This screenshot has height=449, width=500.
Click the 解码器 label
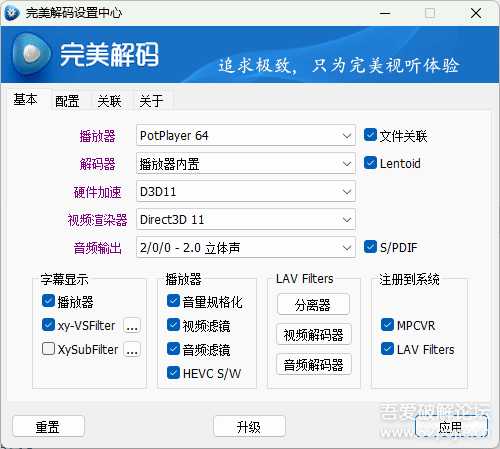click(97, 164)
